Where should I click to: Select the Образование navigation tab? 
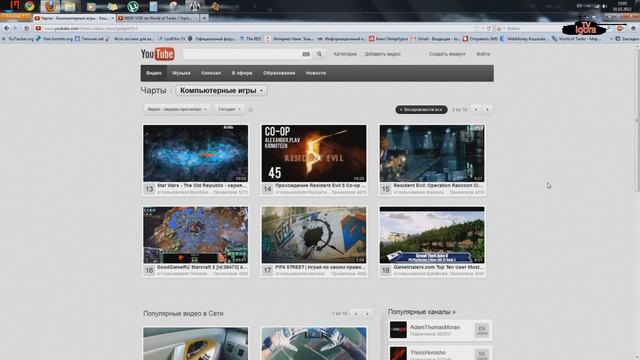(x=279, y=73)
